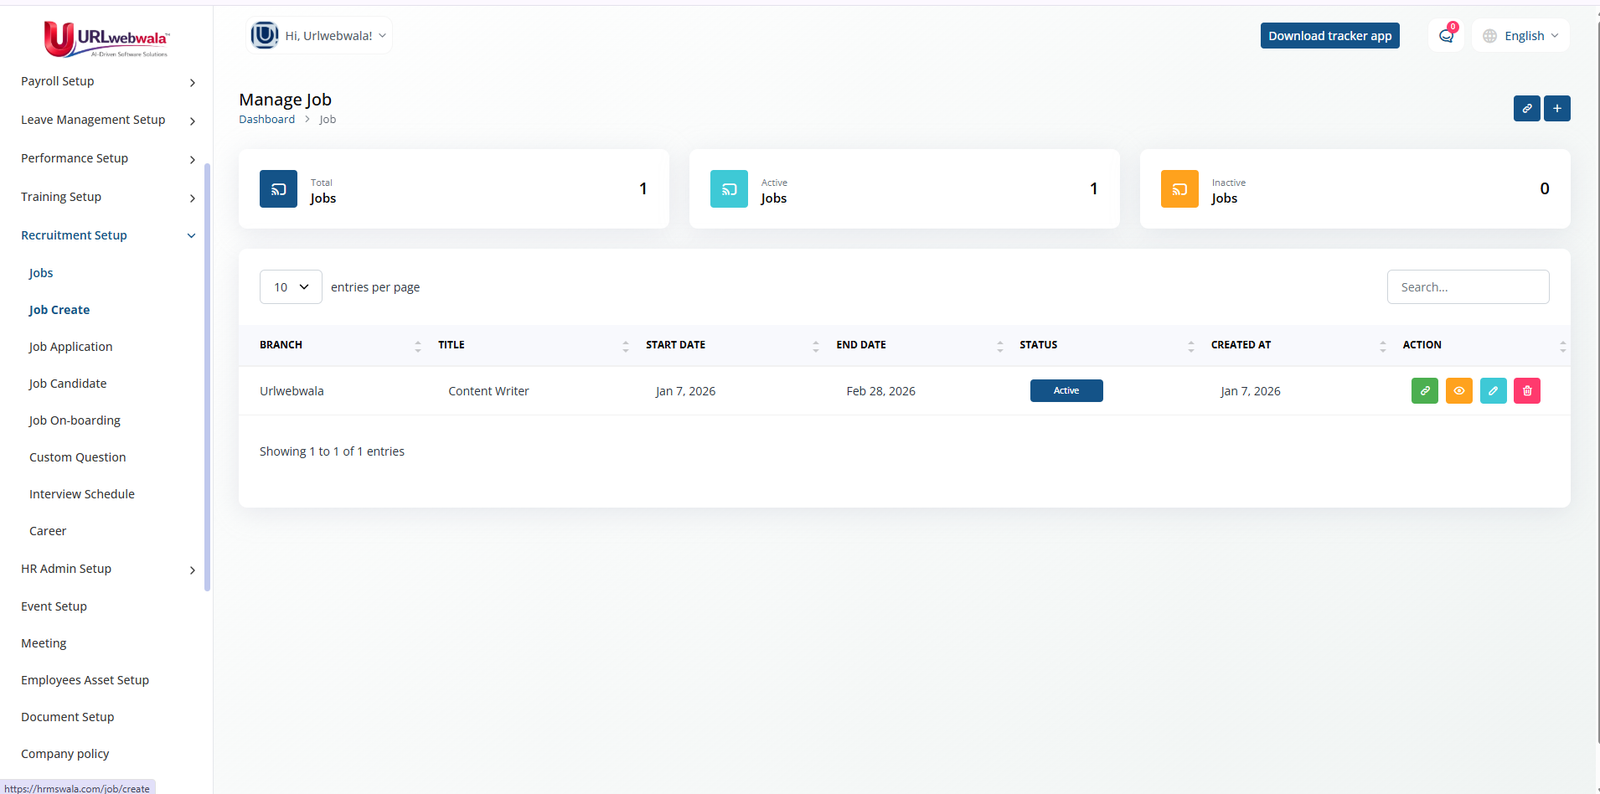Screen dimensions: 1600x794
Task: Open Job On-boarding in sidebar
Action: point(74,421)
